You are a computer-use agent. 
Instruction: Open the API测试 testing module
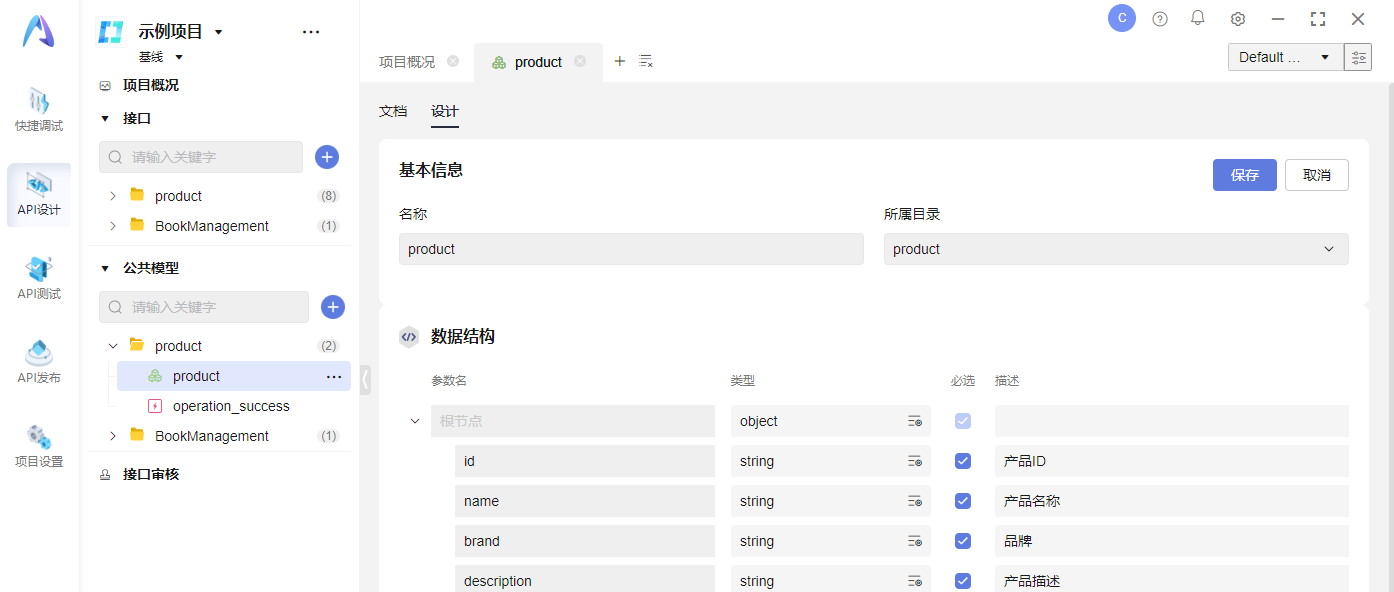point(39,278)
